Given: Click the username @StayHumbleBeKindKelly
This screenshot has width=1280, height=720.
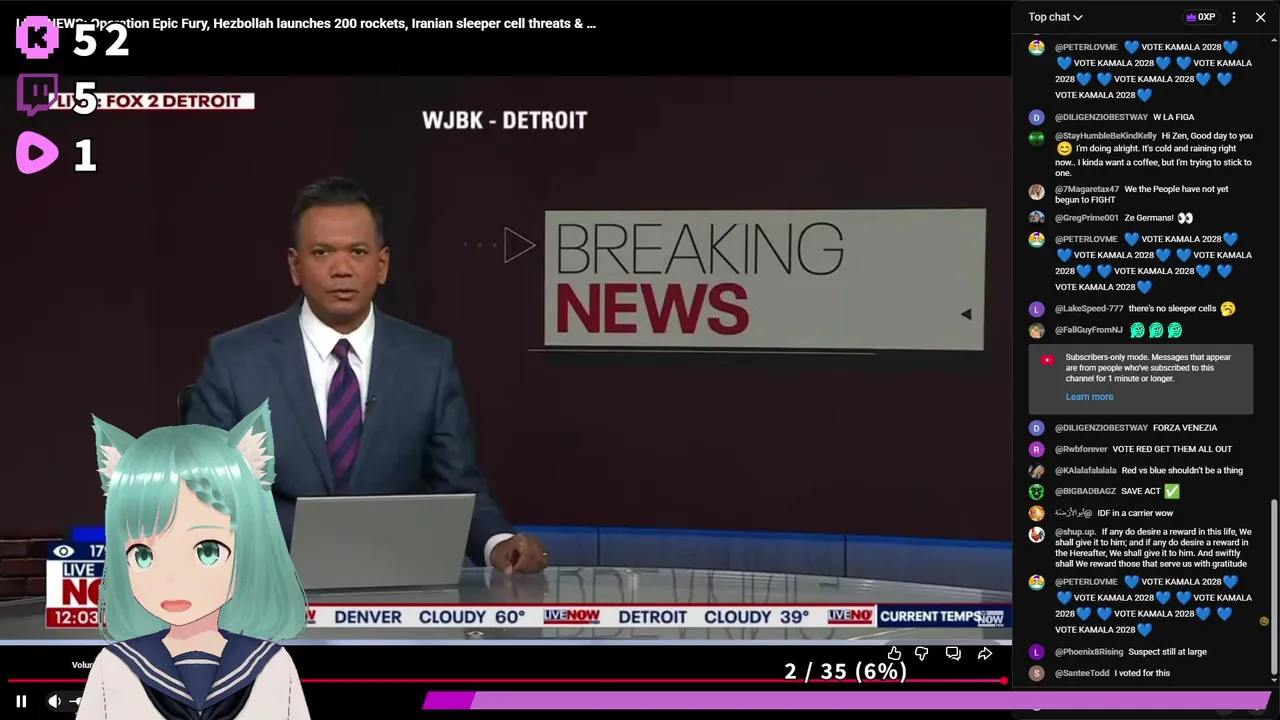Looking at the screenshot, I should [1105, 136].
